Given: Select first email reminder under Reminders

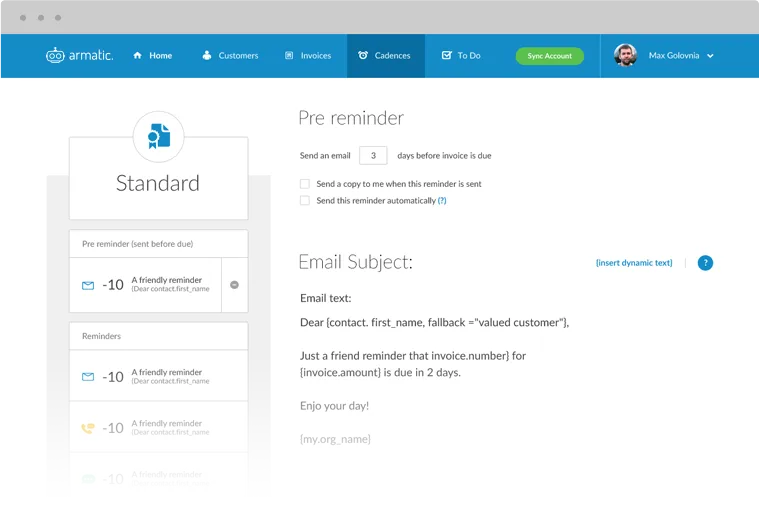Looking at the screenshot, I should [x=159, y=376].
